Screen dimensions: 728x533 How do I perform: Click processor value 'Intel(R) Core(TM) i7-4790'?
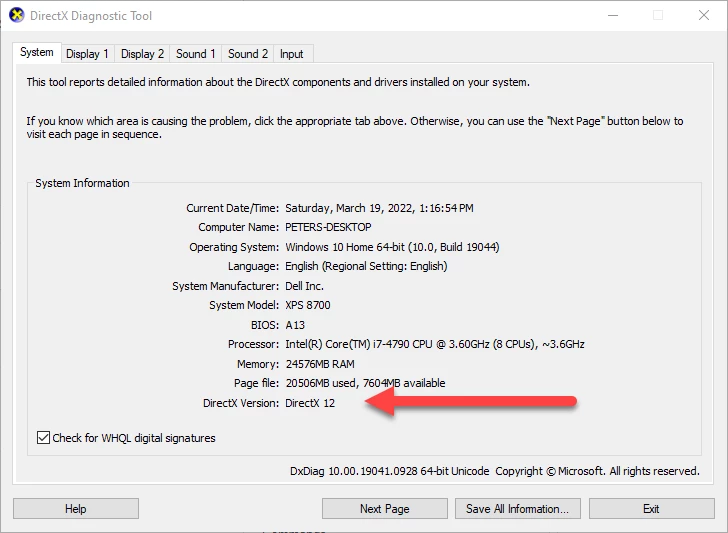347,344
